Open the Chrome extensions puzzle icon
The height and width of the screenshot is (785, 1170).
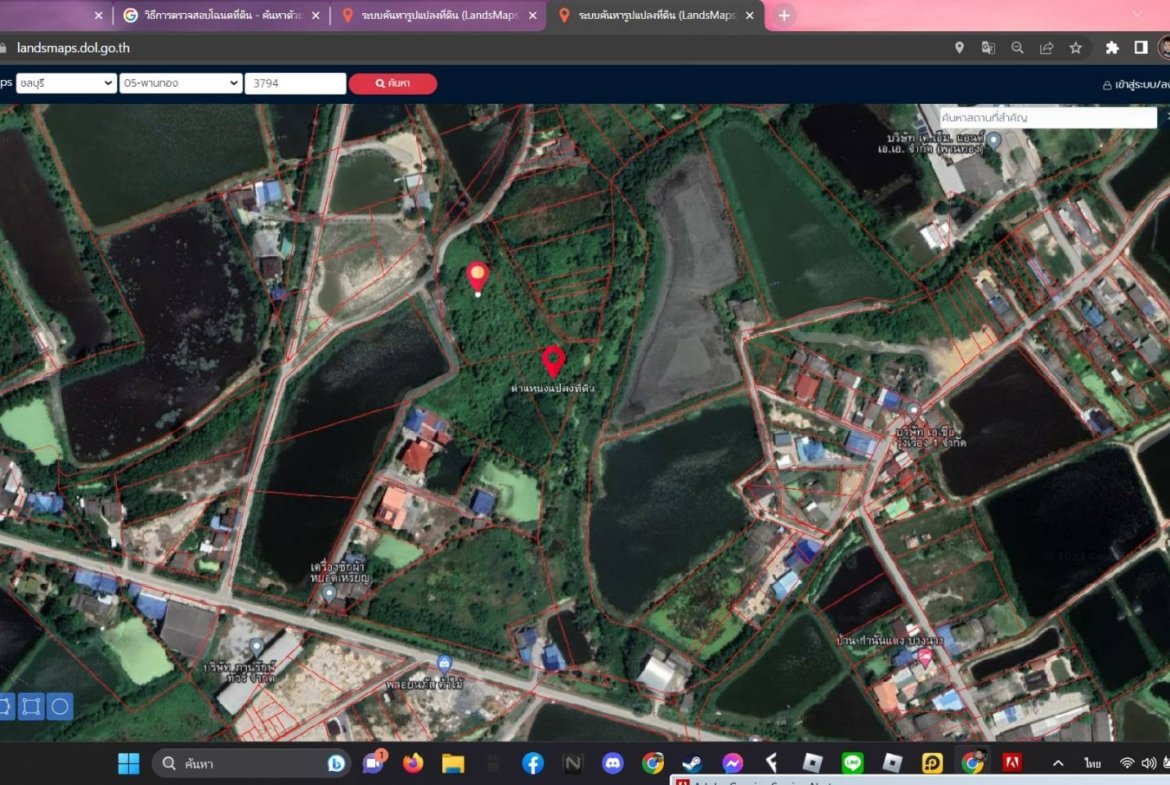pyautogui.click(x=1112, y=48)
